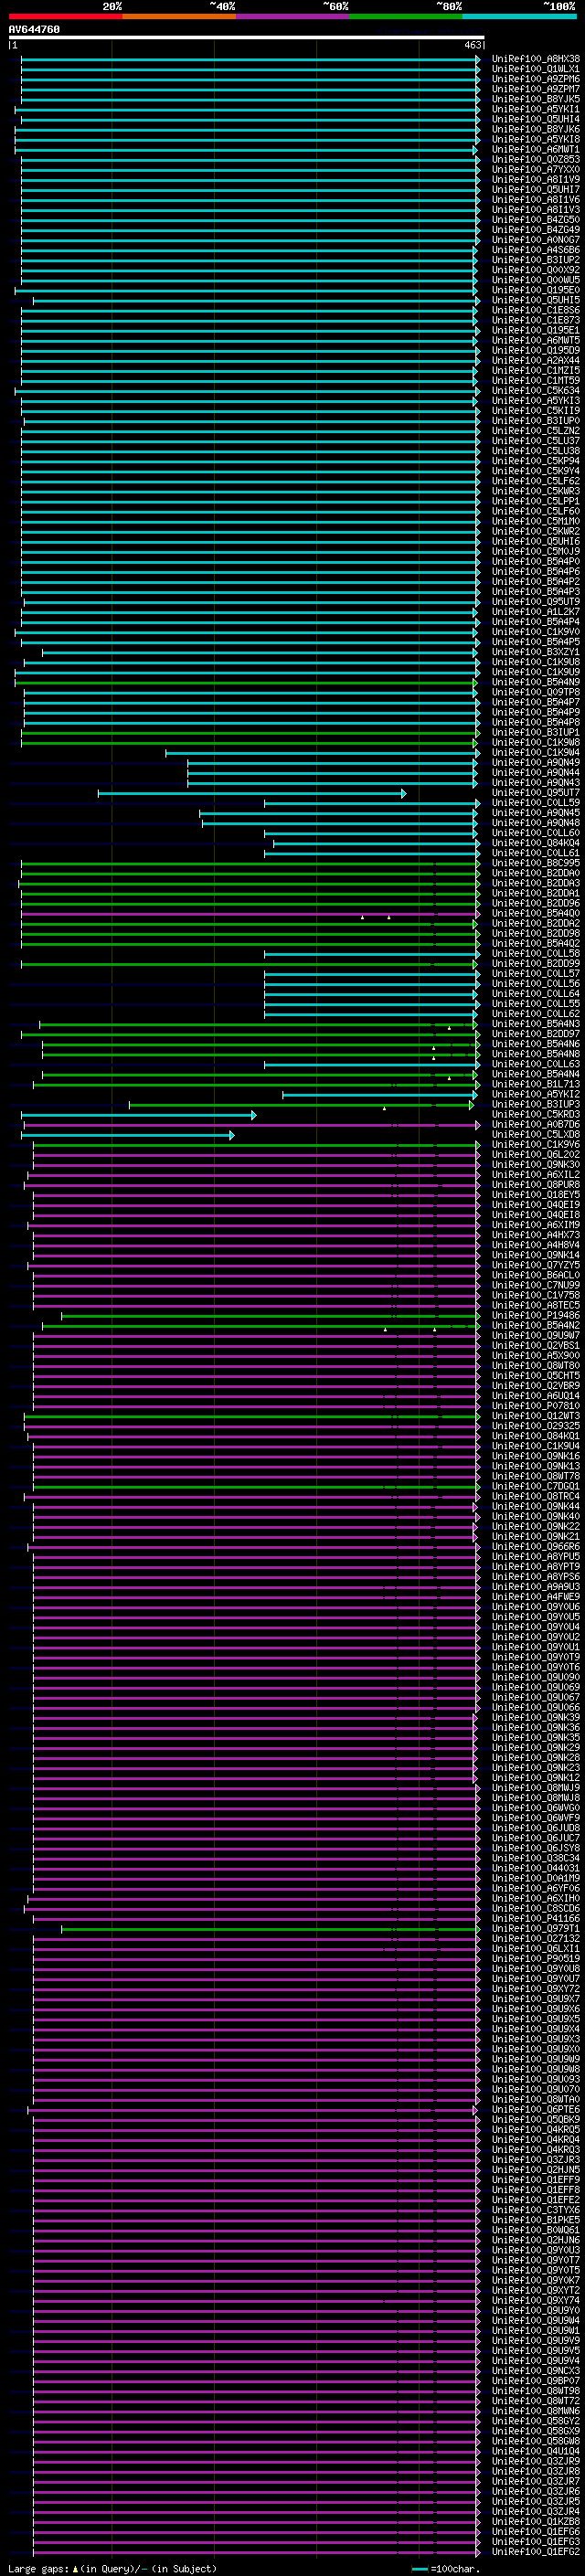Image resolution: width=585 pixels, height=2576 pixels.
Task: Open hit UniRef100_A9ZPM7
Action: 536,89
